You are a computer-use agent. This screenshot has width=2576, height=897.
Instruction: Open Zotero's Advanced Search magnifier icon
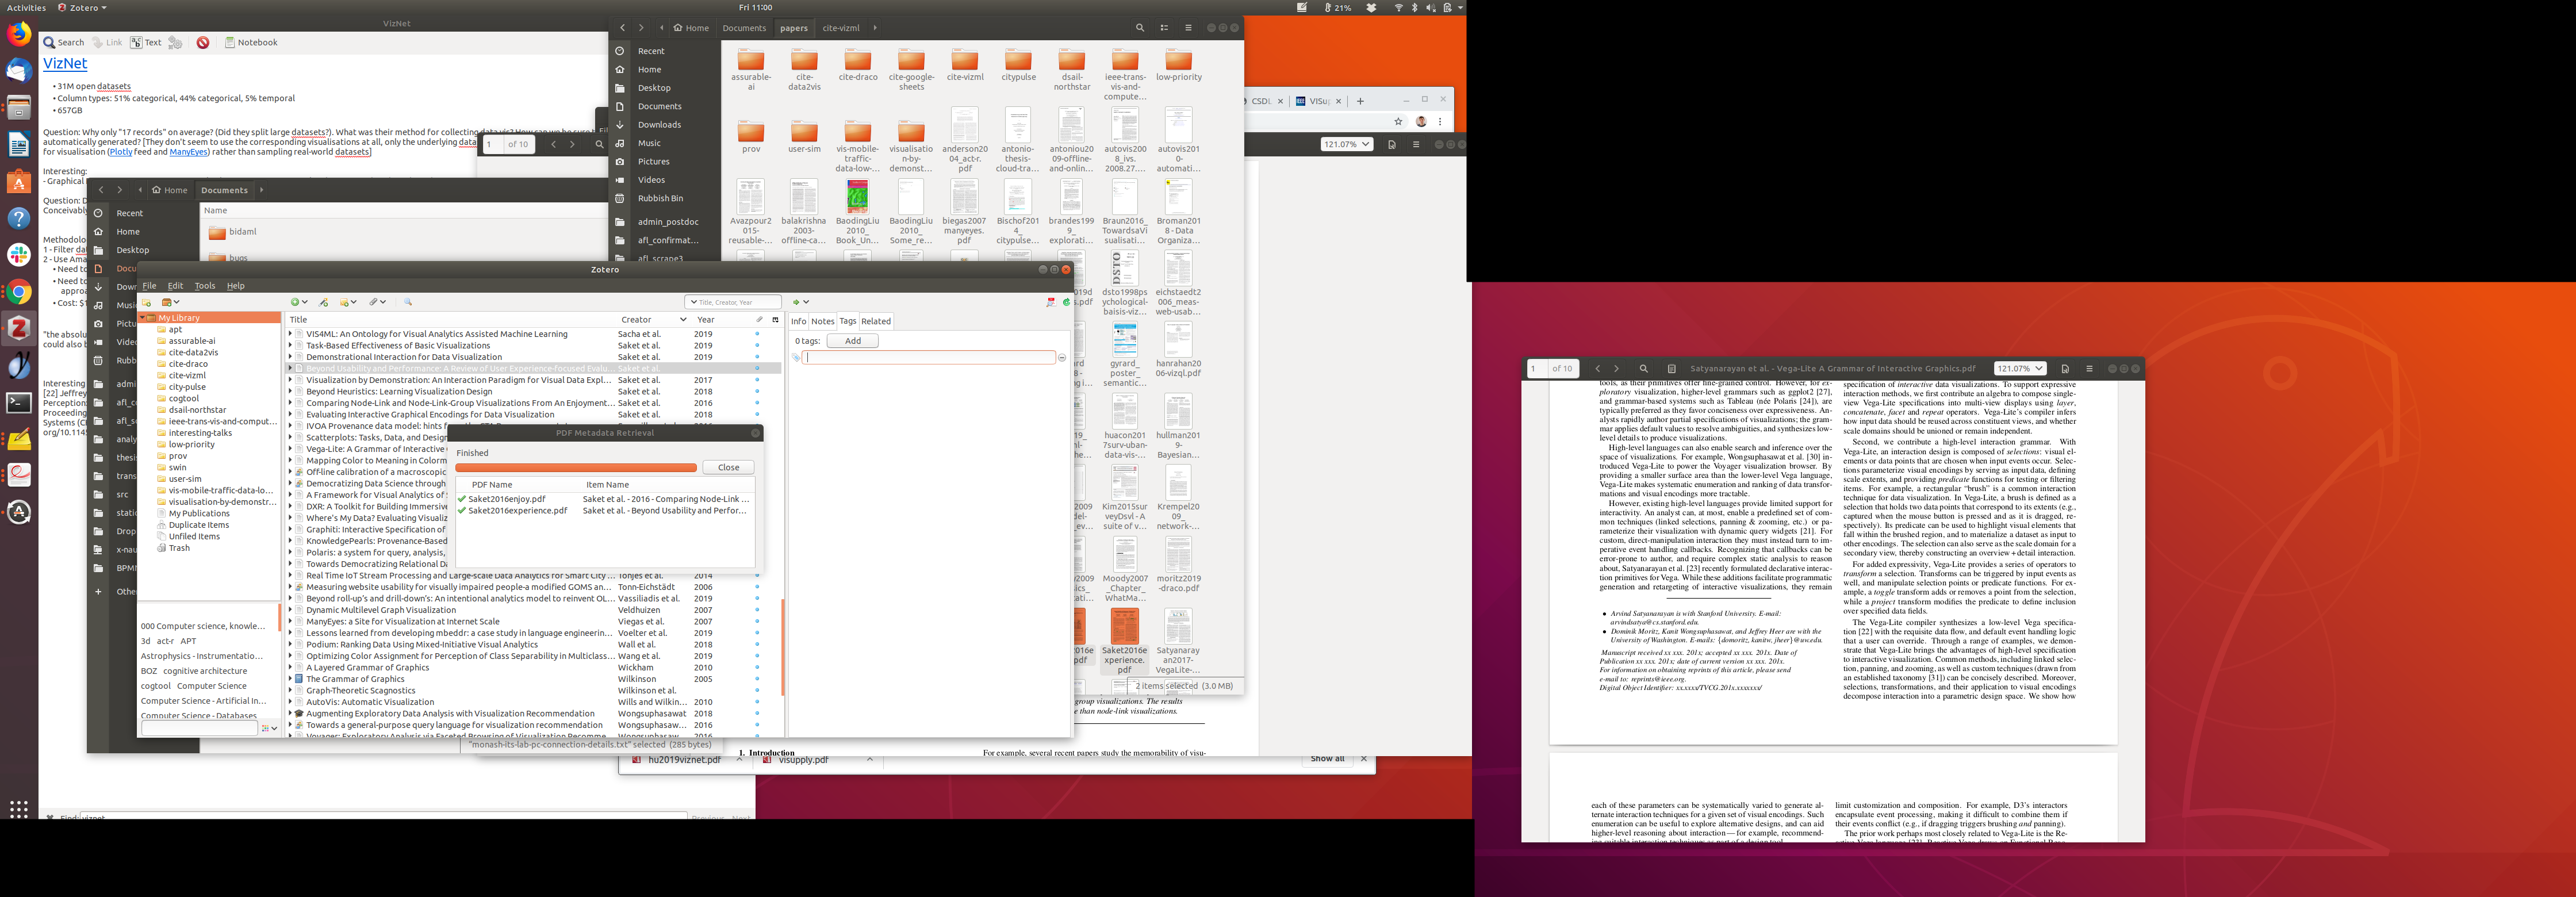point(408,302)
